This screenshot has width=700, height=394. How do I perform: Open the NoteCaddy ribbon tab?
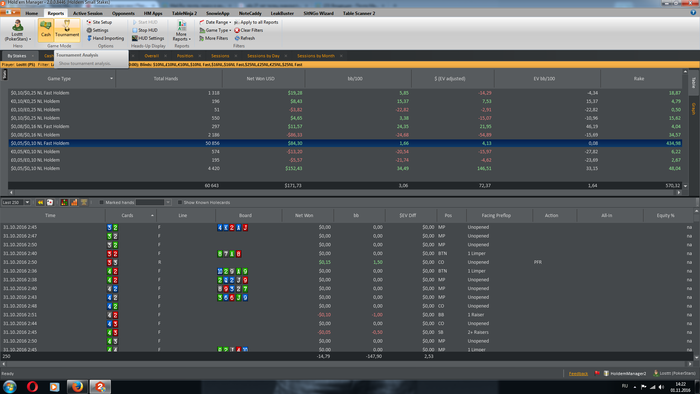[x=250, y=13]
